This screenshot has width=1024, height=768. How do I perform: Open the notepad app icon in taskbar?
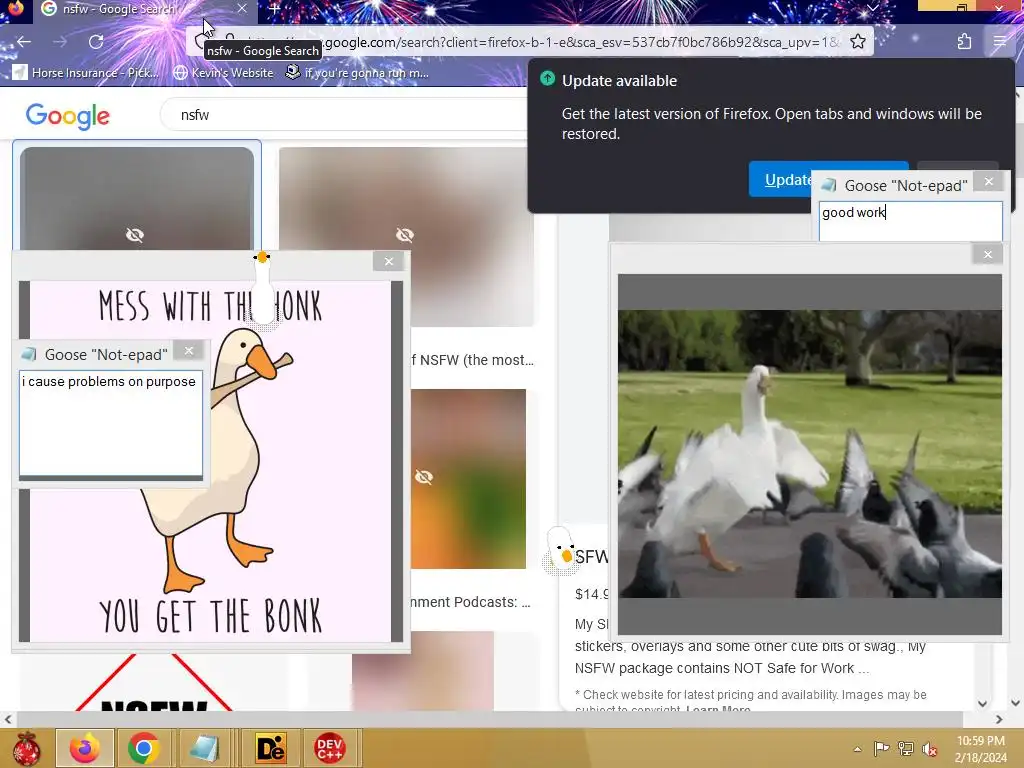[x=204, y=748]
